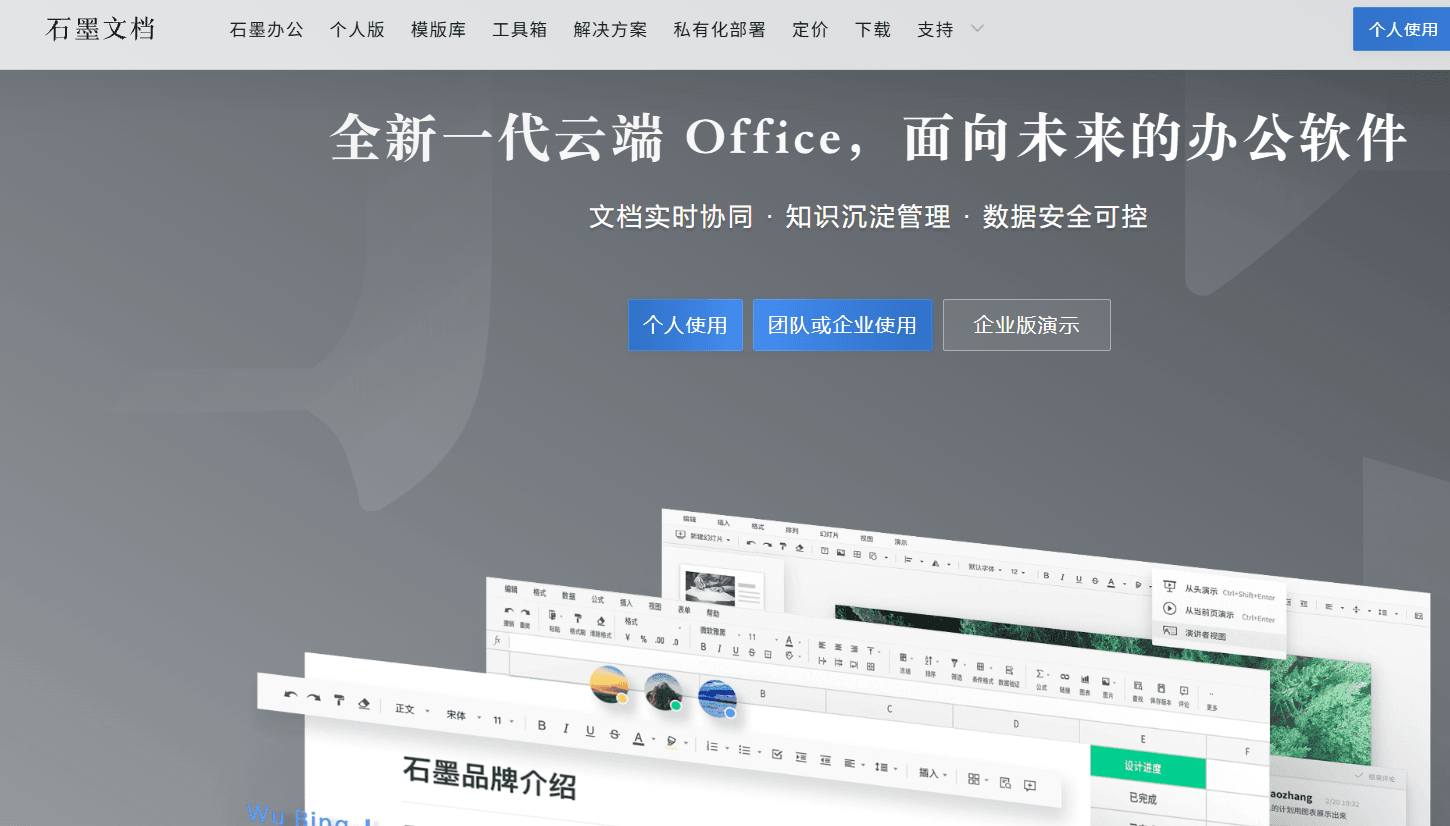Viewport: 1450px width, 826px height.
Task: Click the comment bubble icon in the document toolbar
Action: pos(1030,785)
